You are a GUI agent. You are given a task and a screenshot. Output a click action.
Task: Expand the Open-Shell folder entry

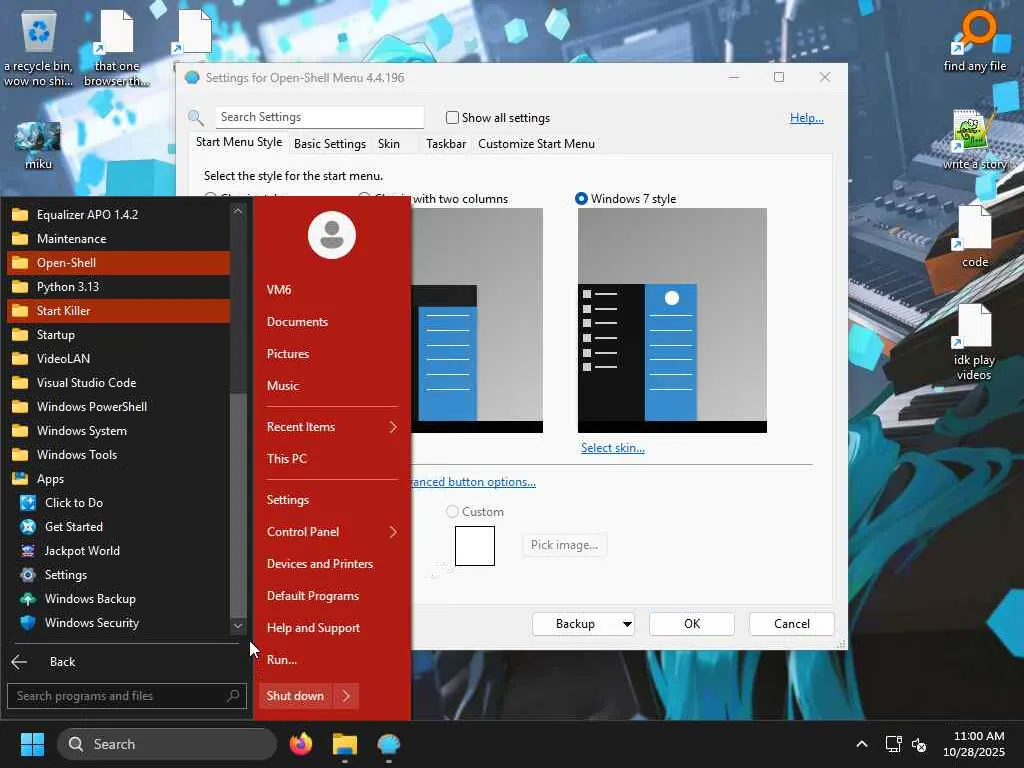click(118, 263)
